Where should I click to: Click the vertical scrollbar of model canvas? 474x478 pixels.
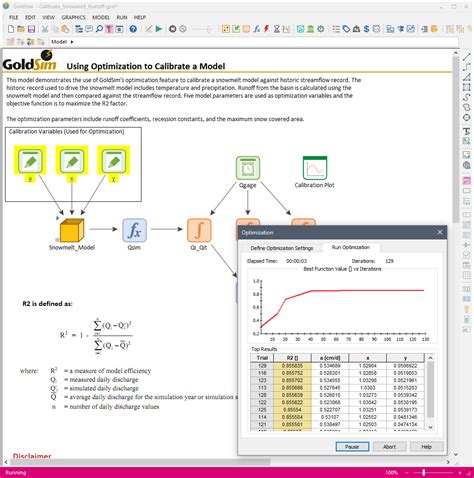click(x=456, y=140)
